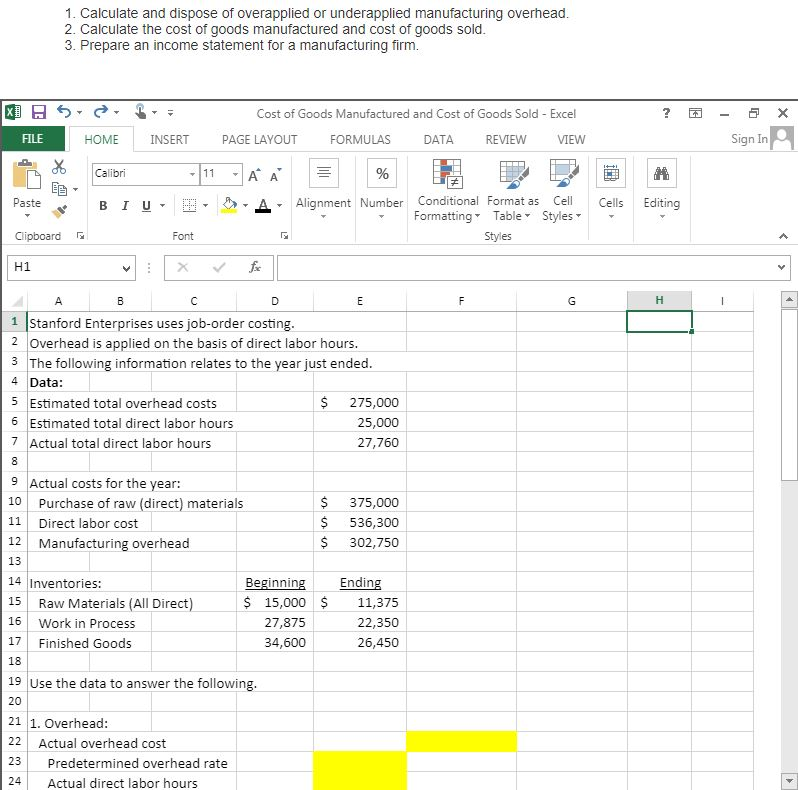
Task: Open the Font dialog launcher
Action: (284, 235)
